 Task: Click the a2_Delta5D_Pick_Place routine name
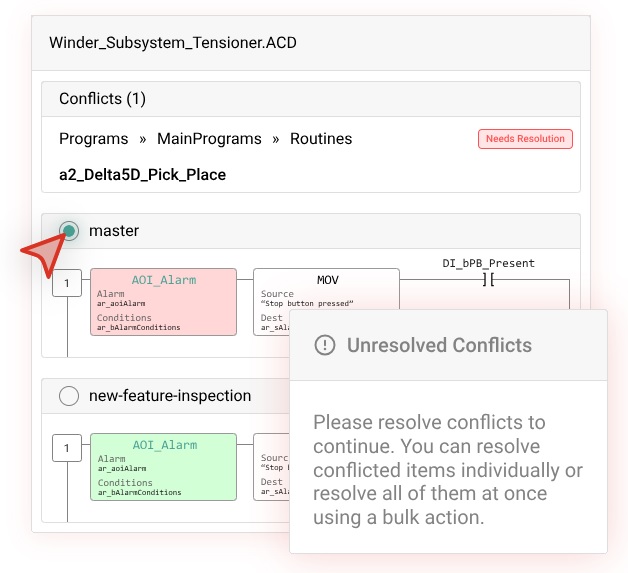(143, 175)
